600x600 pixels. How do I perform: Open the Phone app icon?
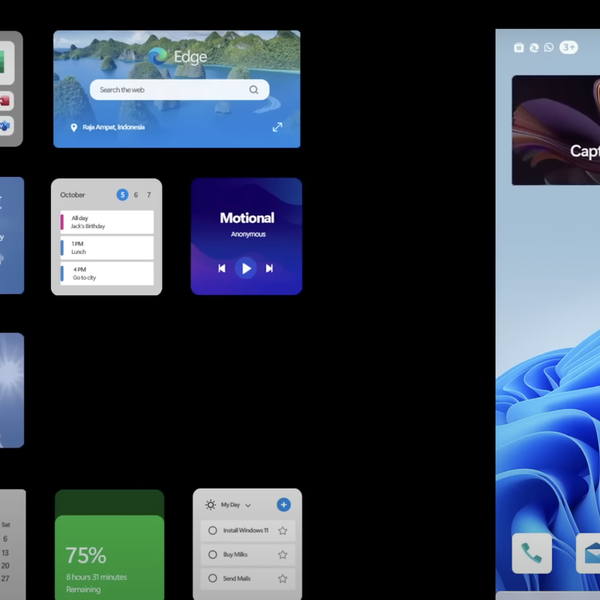(x=531, y=553)
